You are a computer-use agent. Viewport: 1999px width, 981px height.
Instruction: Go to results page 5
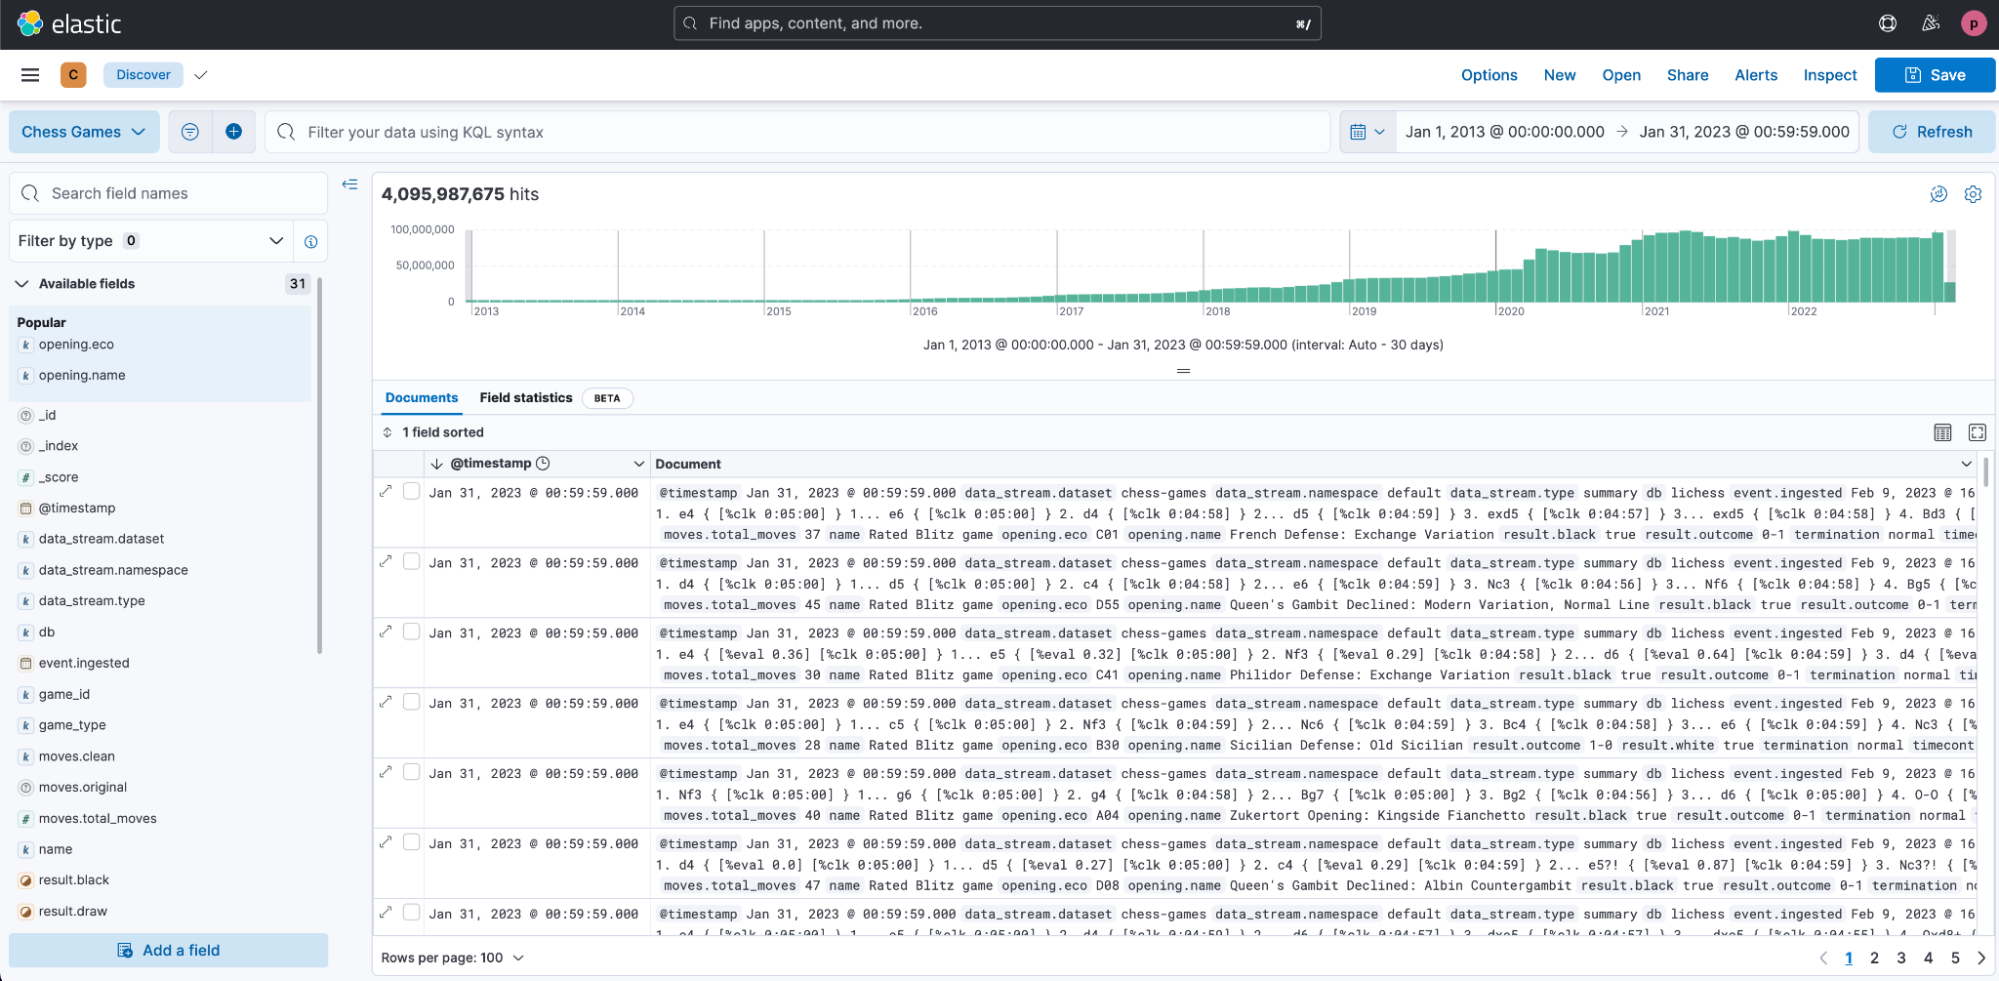coord(1955,958)
